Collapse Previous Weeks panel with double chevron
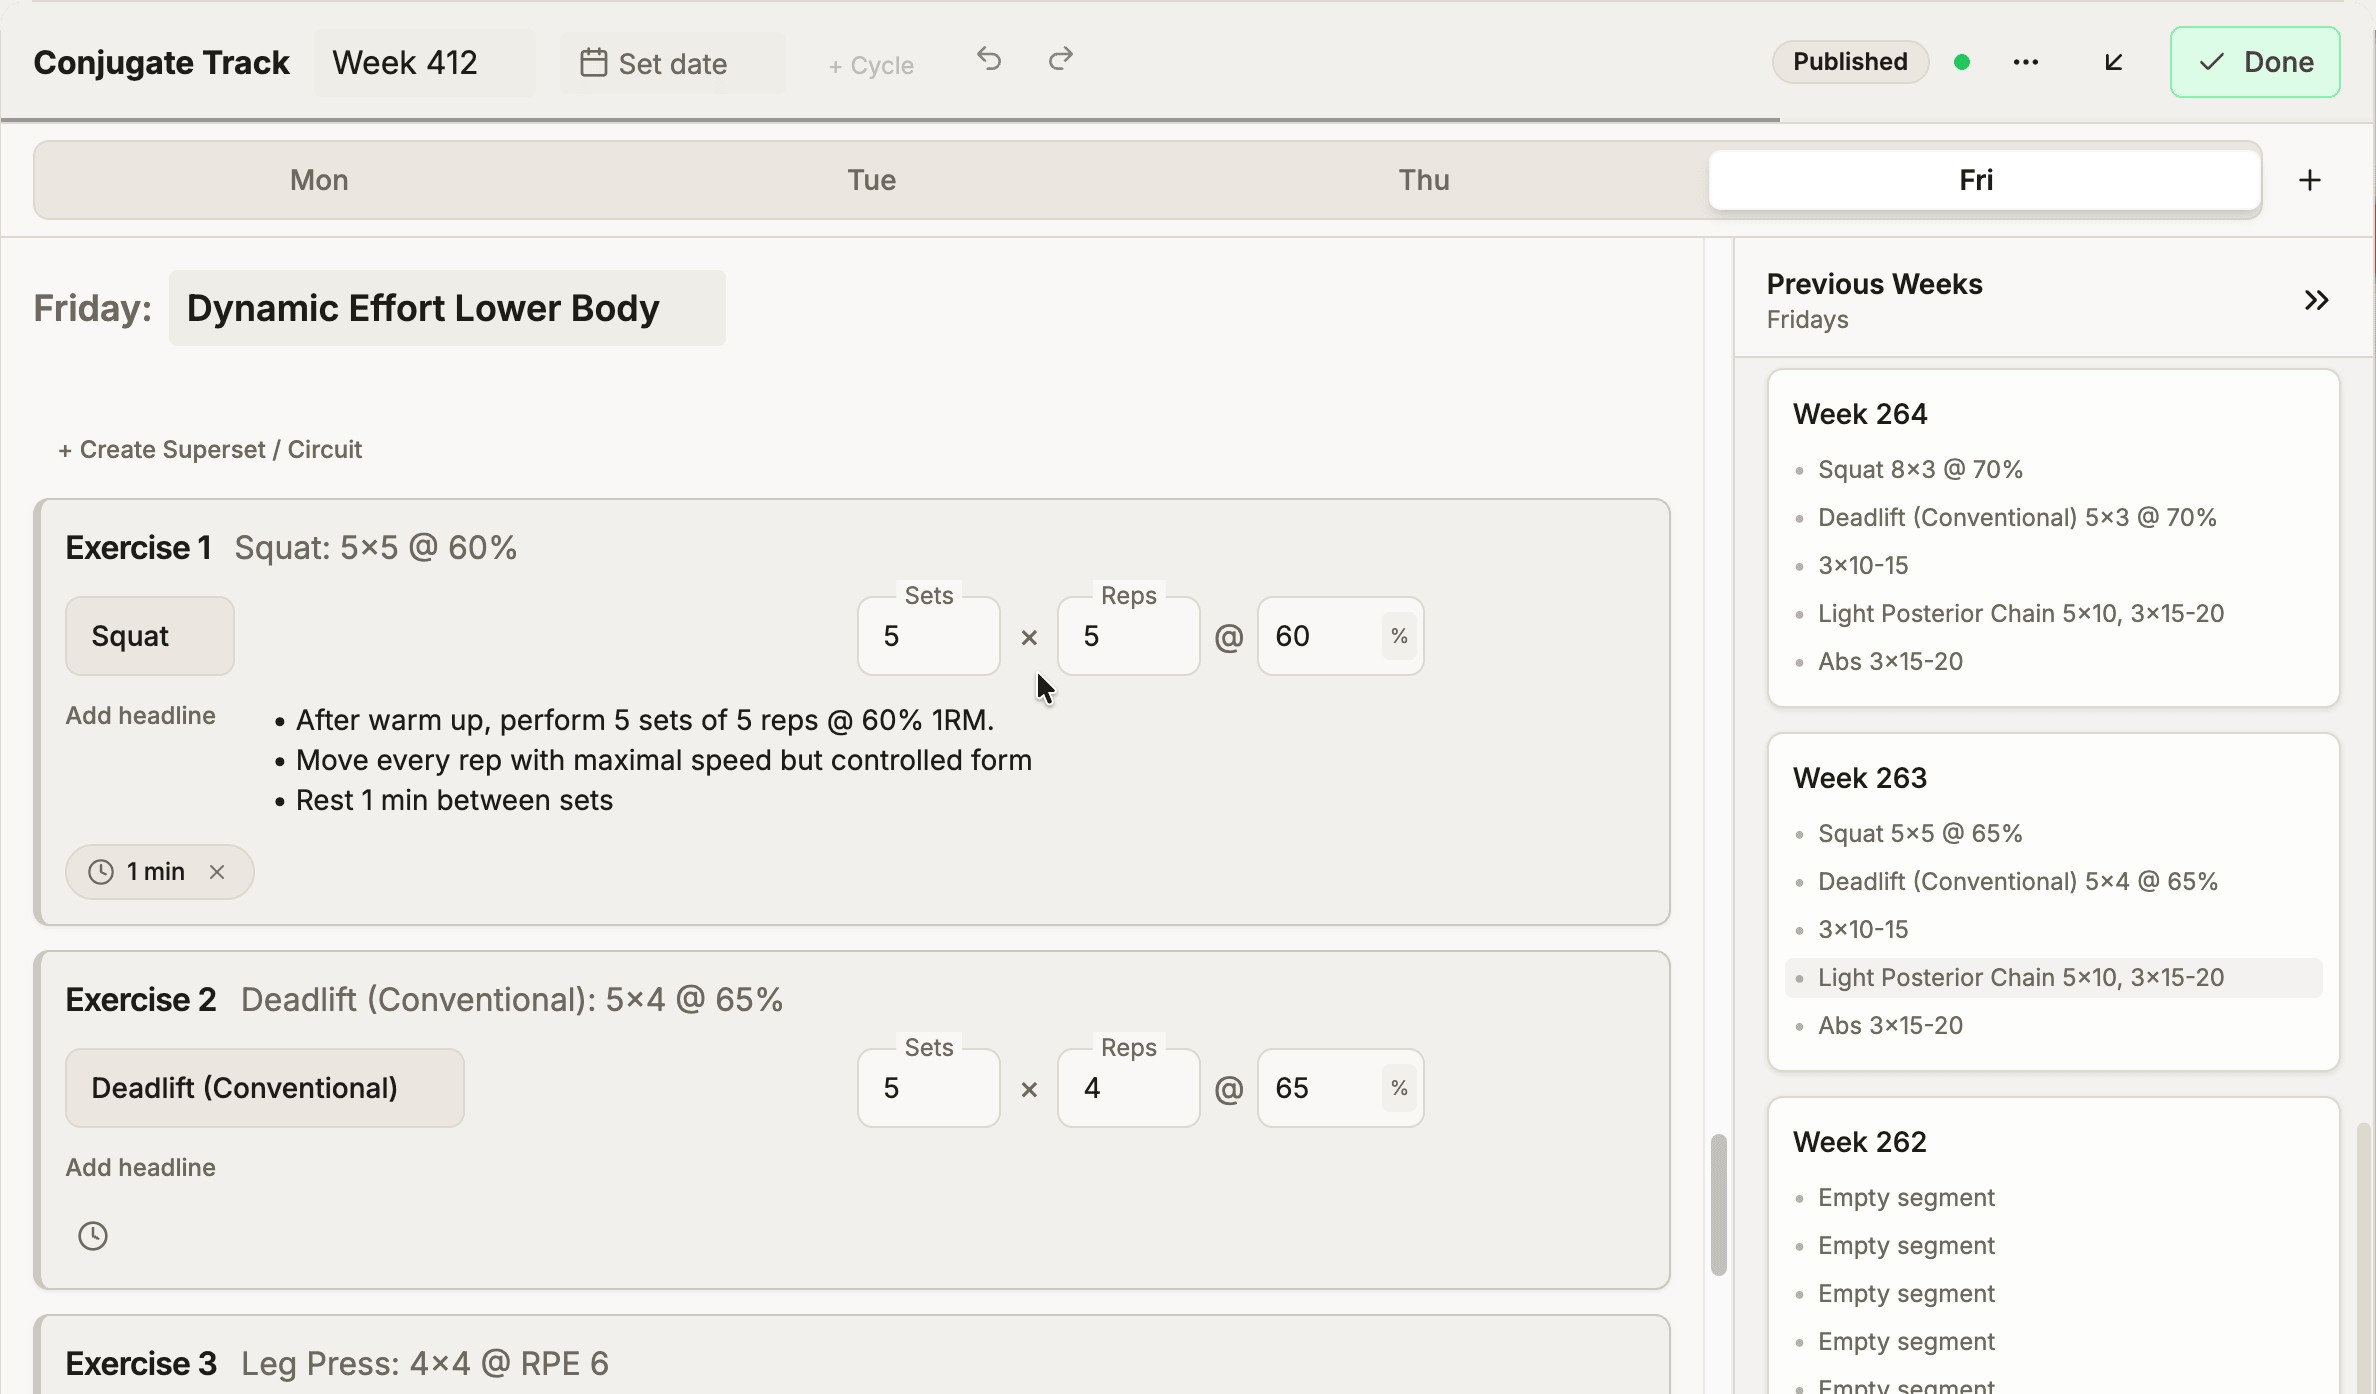 [x=2316, y=300]
